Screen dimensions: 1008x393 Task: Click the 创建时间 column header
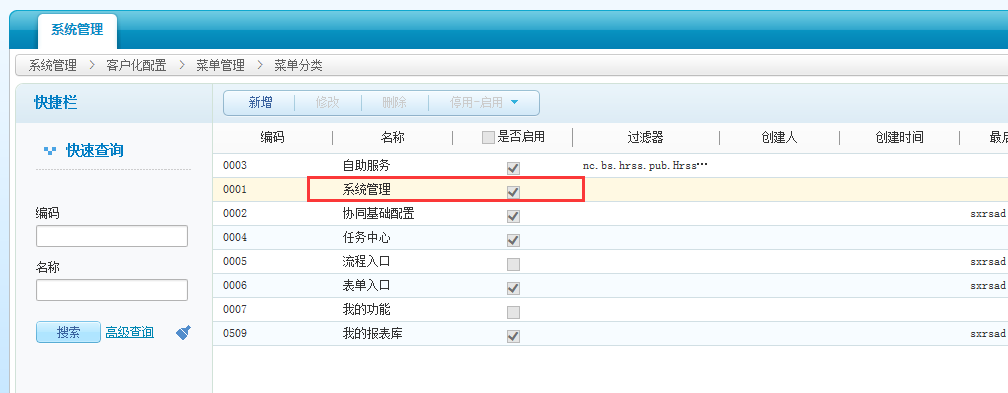[899, 137]
